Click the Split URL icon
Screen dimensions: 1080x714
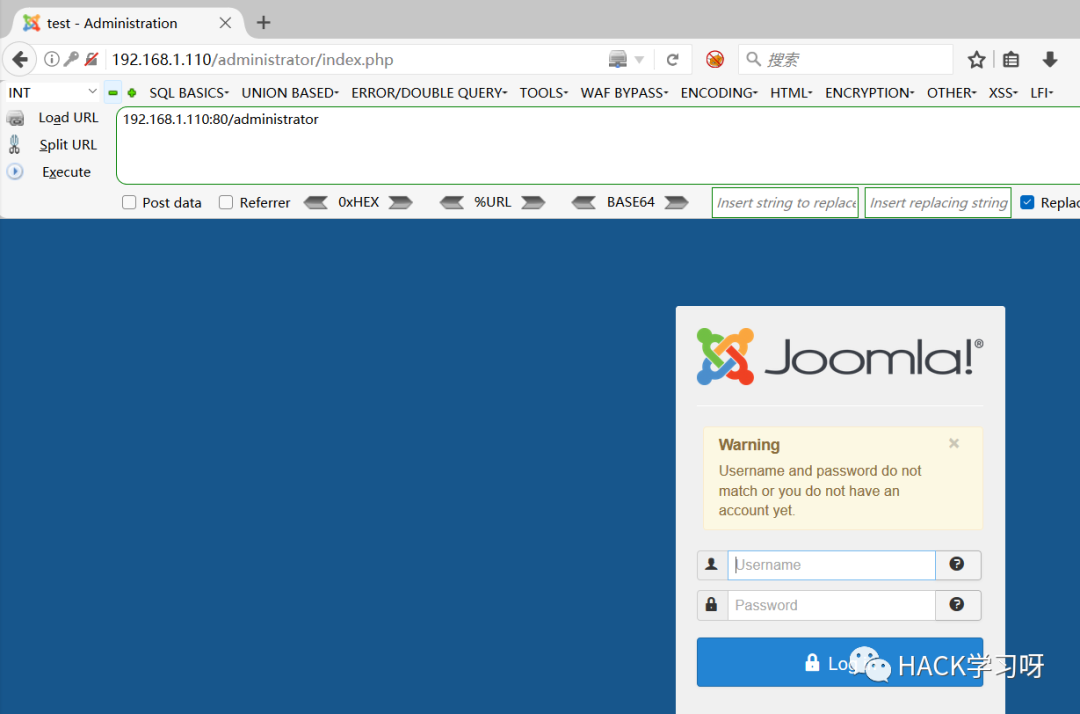click(14, 145)
